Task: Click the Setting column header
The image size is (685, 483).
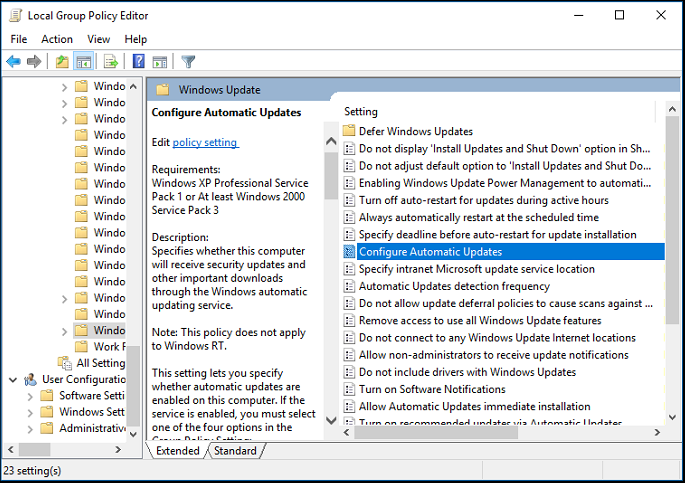Action: (x=362, y=111)
